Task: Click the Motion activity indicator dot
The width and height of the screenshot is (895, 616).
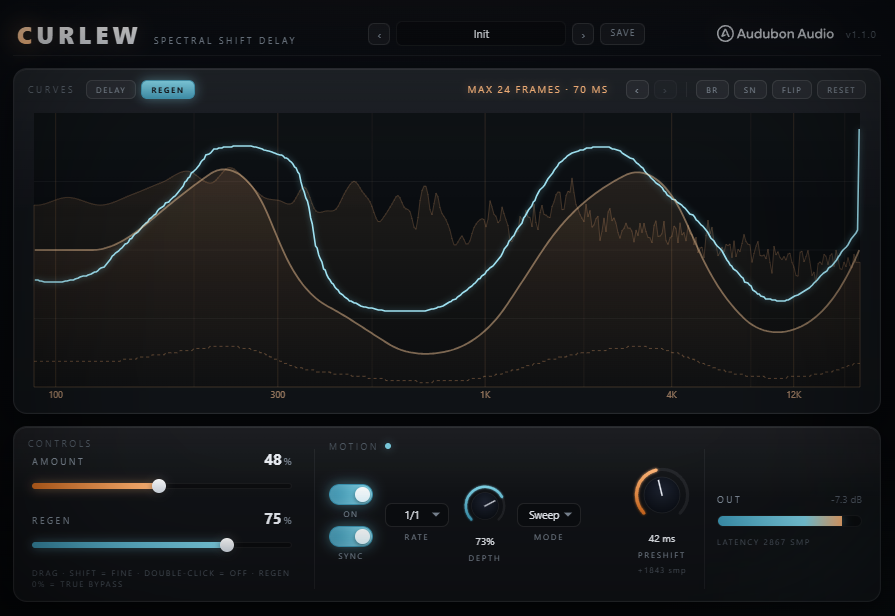Action: 388,446
